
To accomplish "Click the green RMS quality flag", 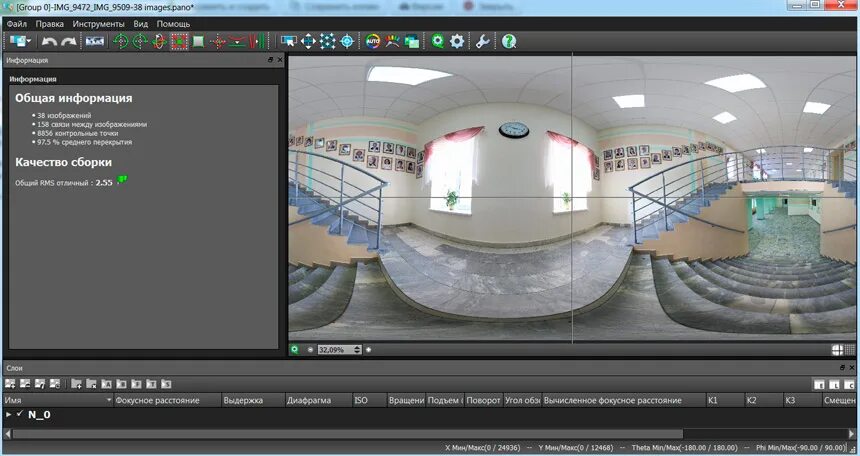I will pos(122,180).
